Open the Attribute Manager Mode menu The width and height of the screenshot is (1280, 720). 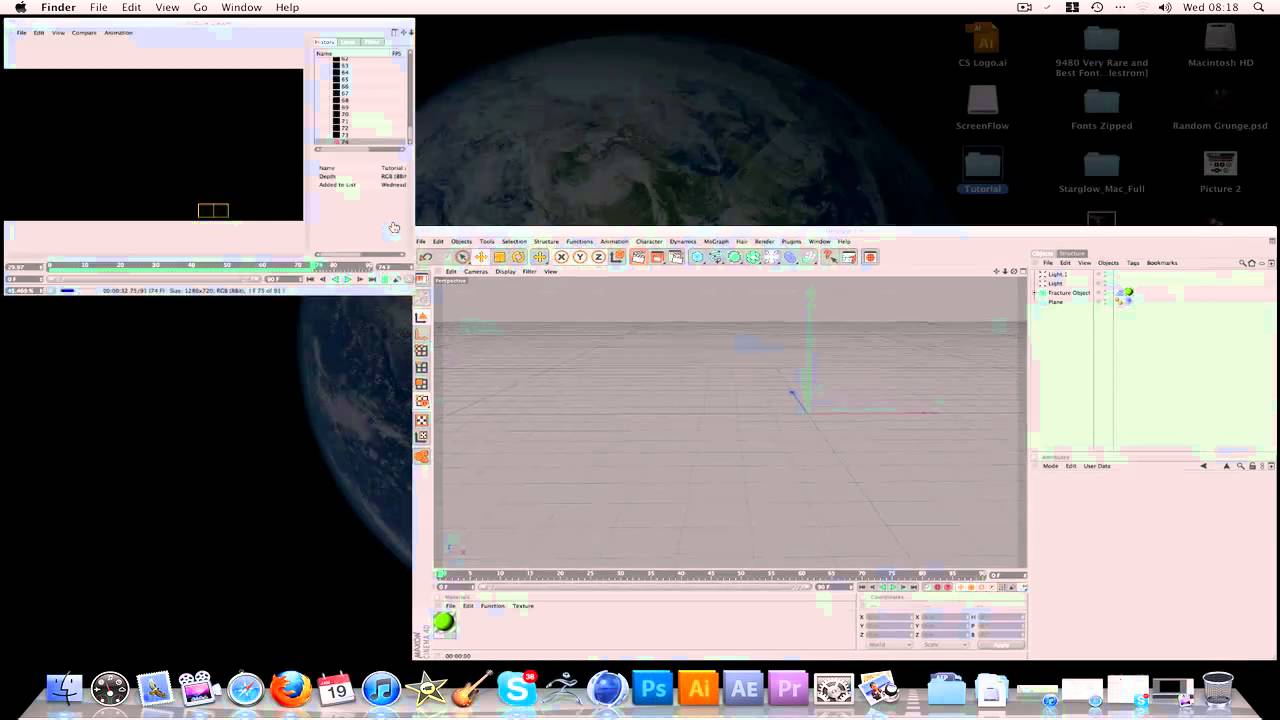(1050, 466)
